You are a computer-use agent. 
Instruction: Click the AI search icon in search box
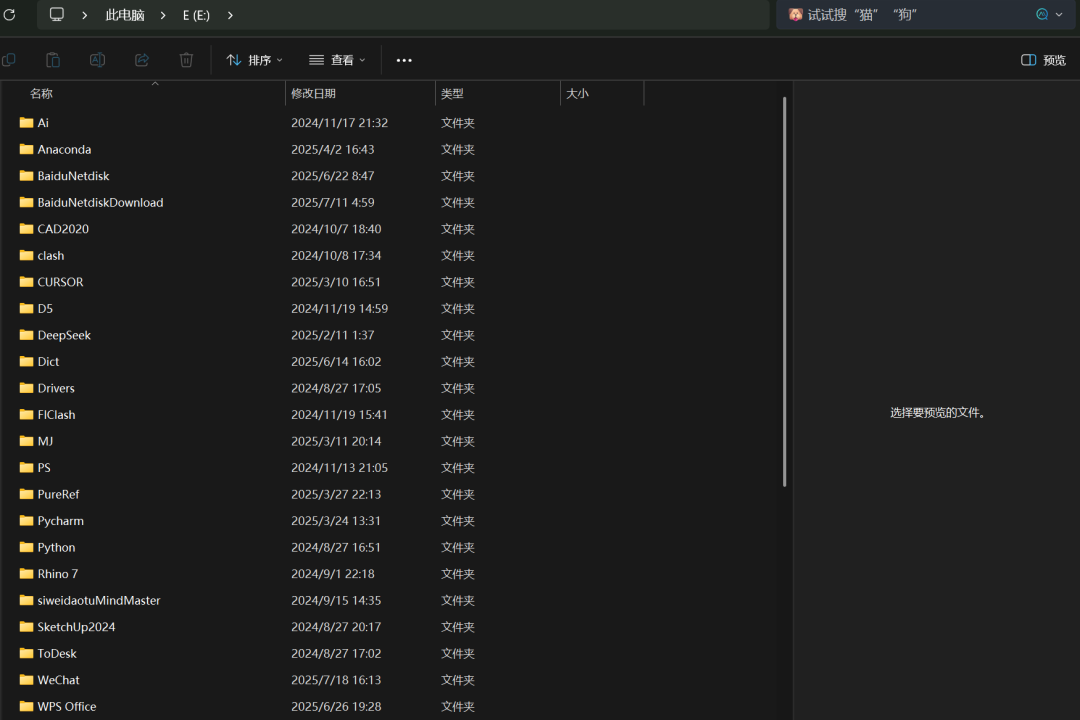[x=1042, y=14]
